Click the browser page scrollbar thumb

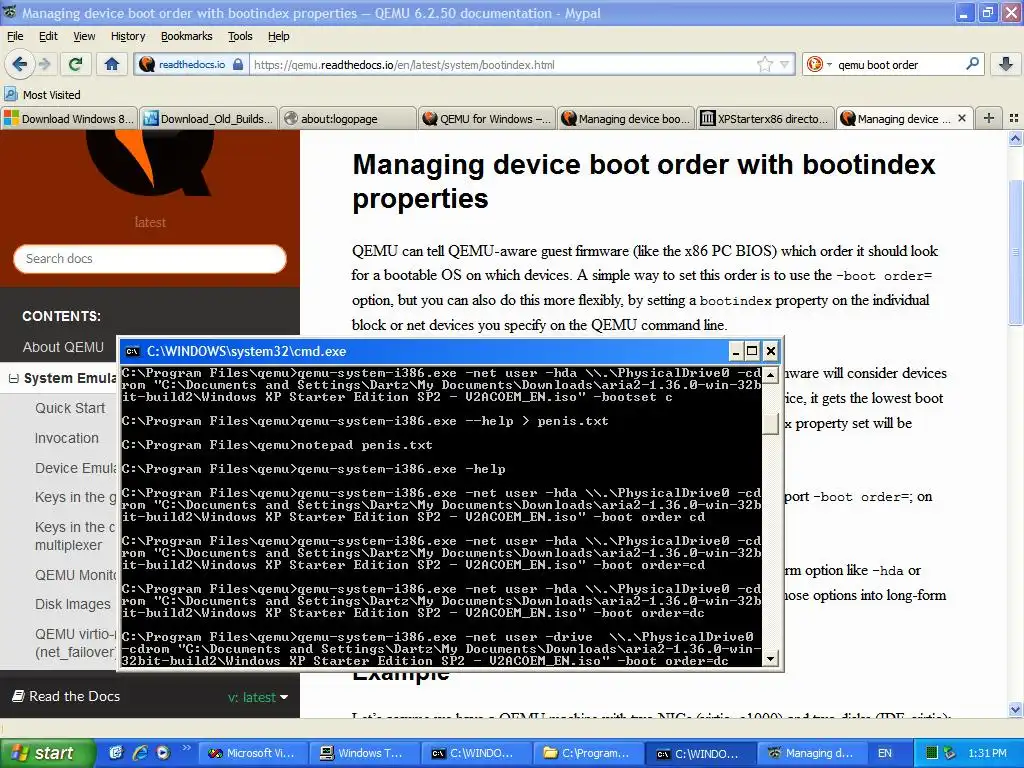[x=1015, y=251]
